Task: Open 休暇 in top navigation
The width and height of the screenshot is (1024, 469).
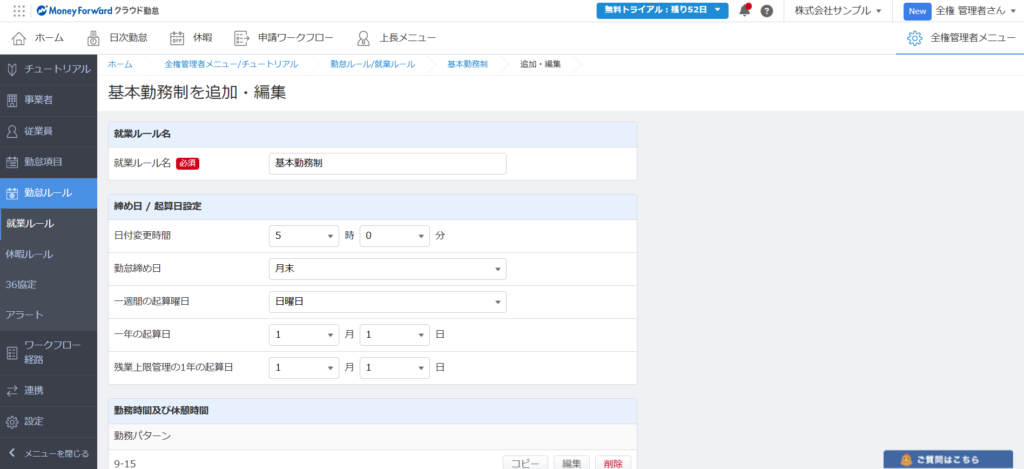Action: [x=191, y=38]
